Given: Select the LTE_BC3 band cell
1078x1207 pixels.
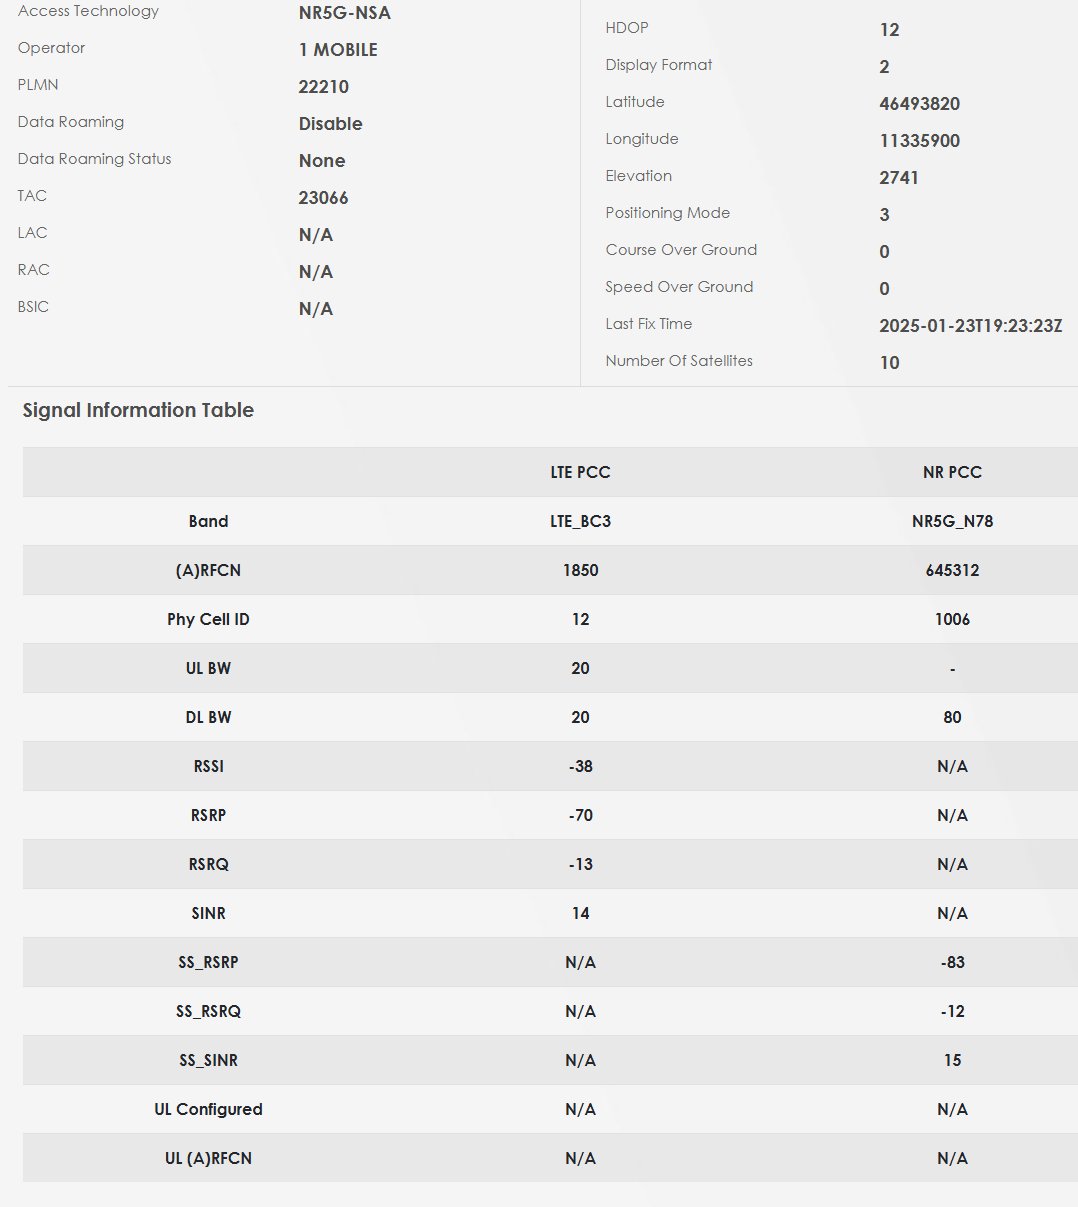Looking at the screenshot, I should (x=580, y=521).
